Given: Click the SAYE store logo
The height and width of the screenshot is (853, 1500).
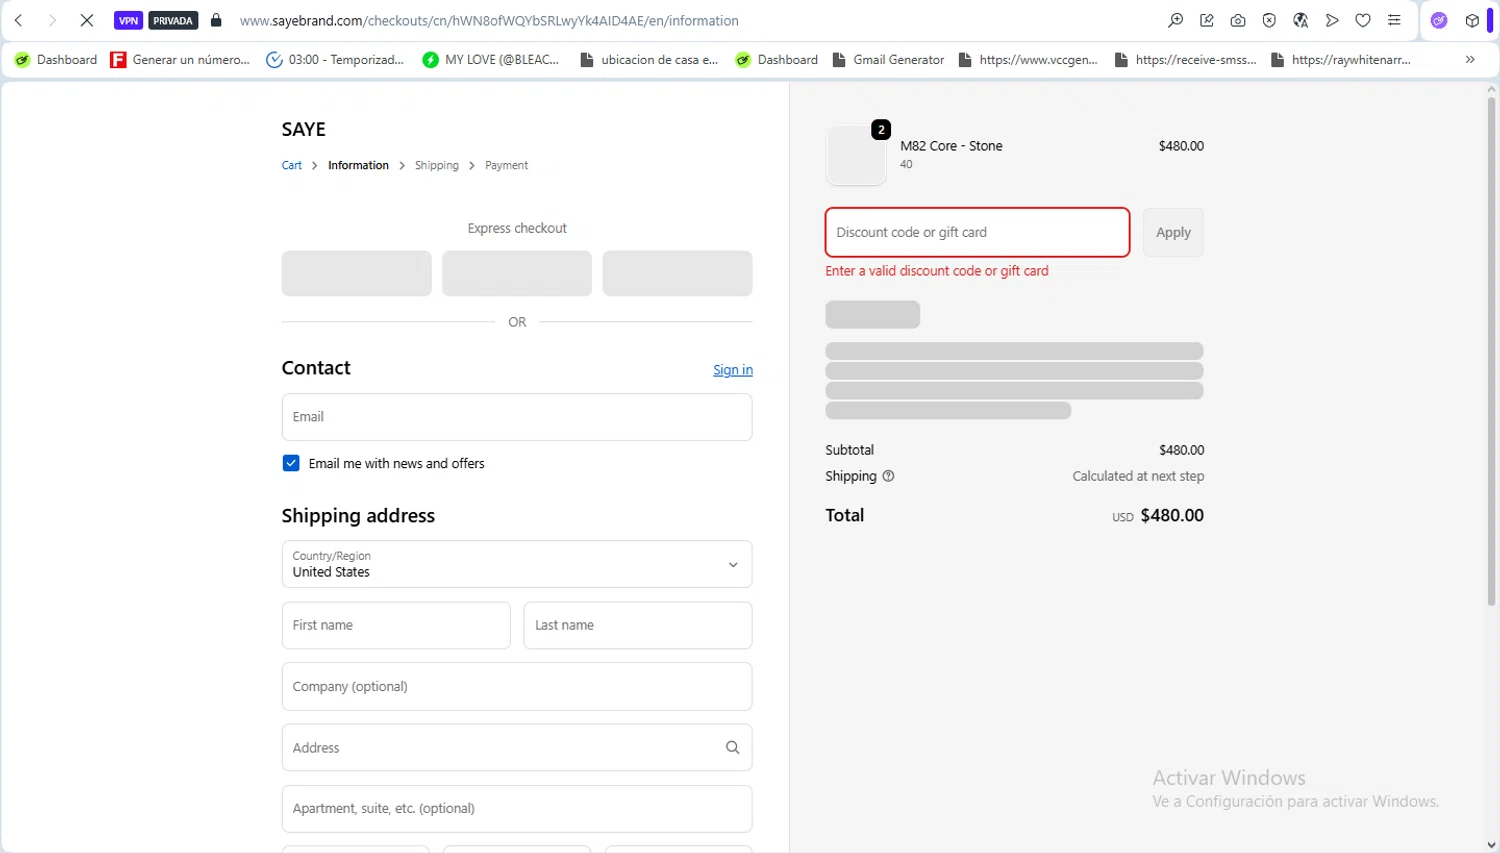Looking at the screenshot, I should (x=304, y=129).
